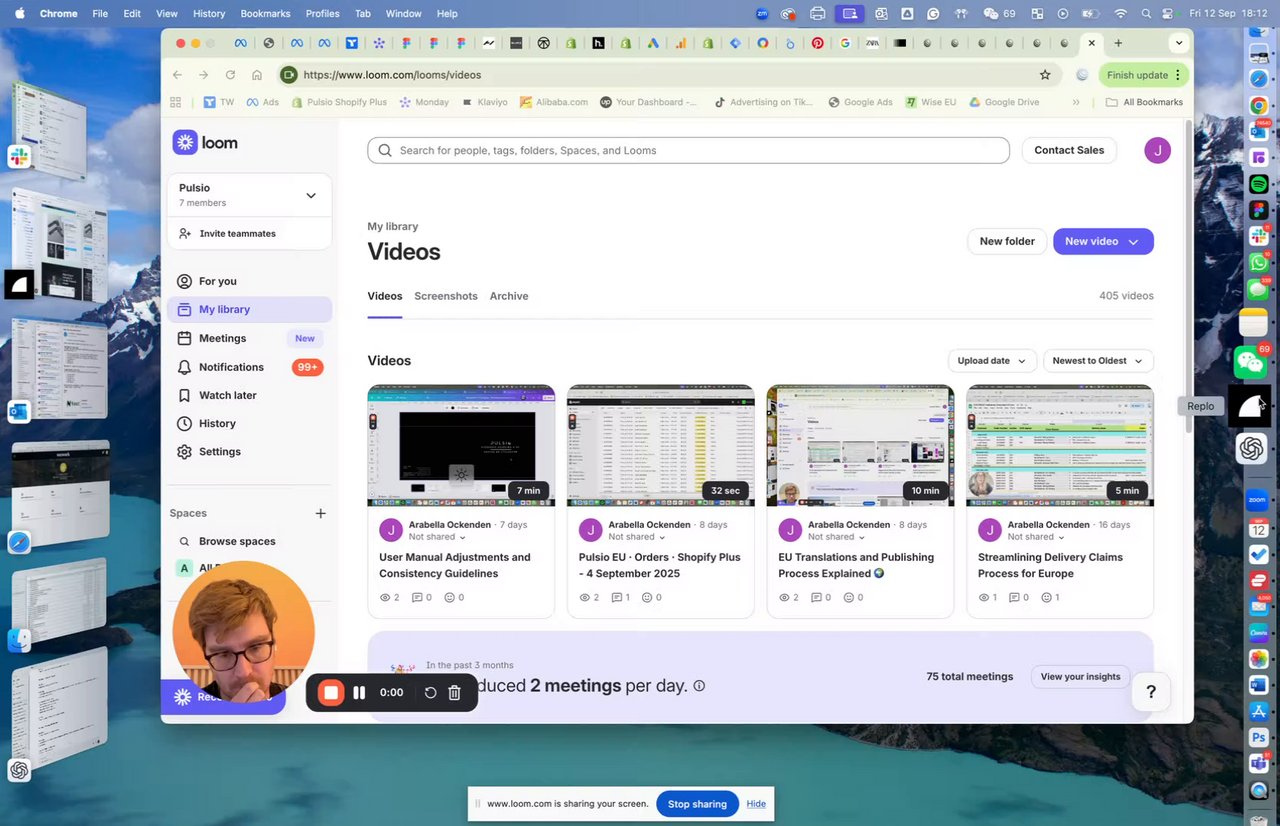Open Zoom from the Dock
Image resolution: width=1280 pixels, height=826 pixels.
(1257, 500)
